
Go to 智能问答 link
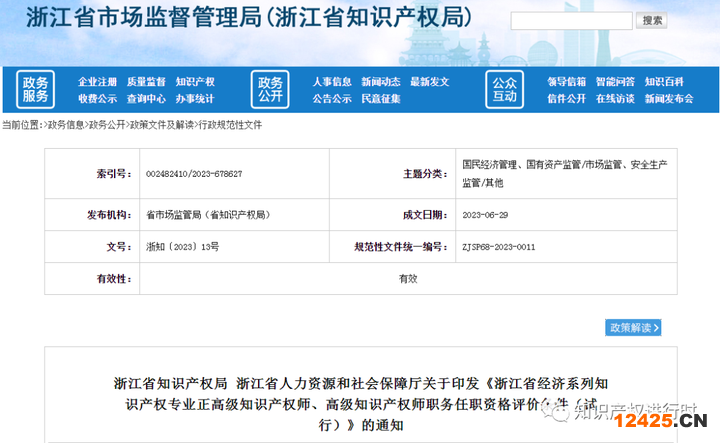(x=615, y=82)
